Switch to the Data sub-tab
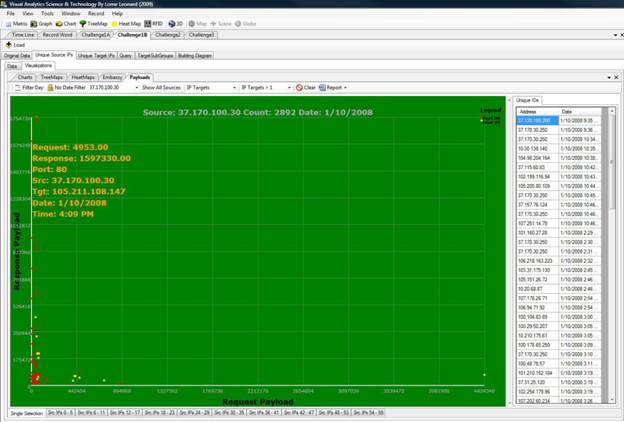Viewport: 624px width, 422px height. pos(12,66)
